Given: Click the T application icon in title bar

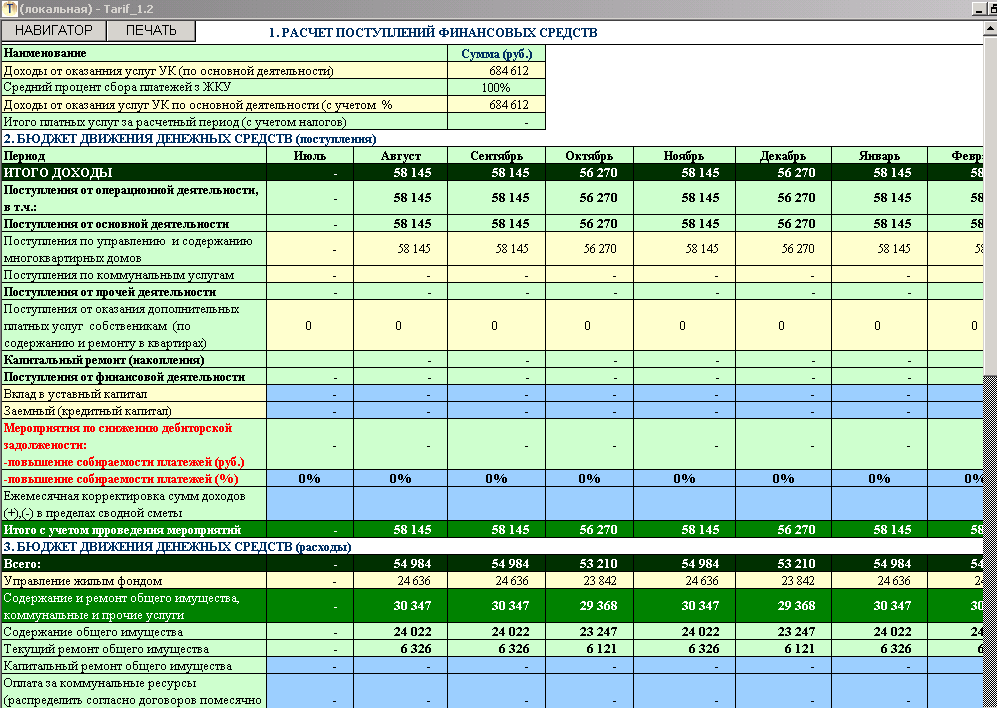Looking at the screenshot, I should tap(10, 9).
